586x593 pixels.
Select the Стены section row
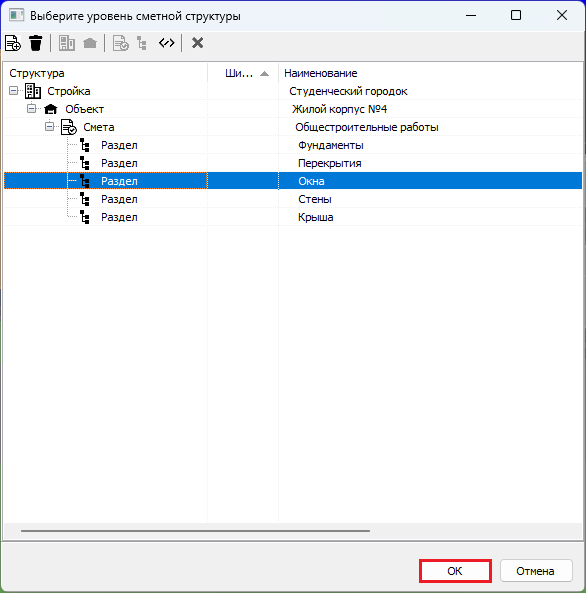293,199
